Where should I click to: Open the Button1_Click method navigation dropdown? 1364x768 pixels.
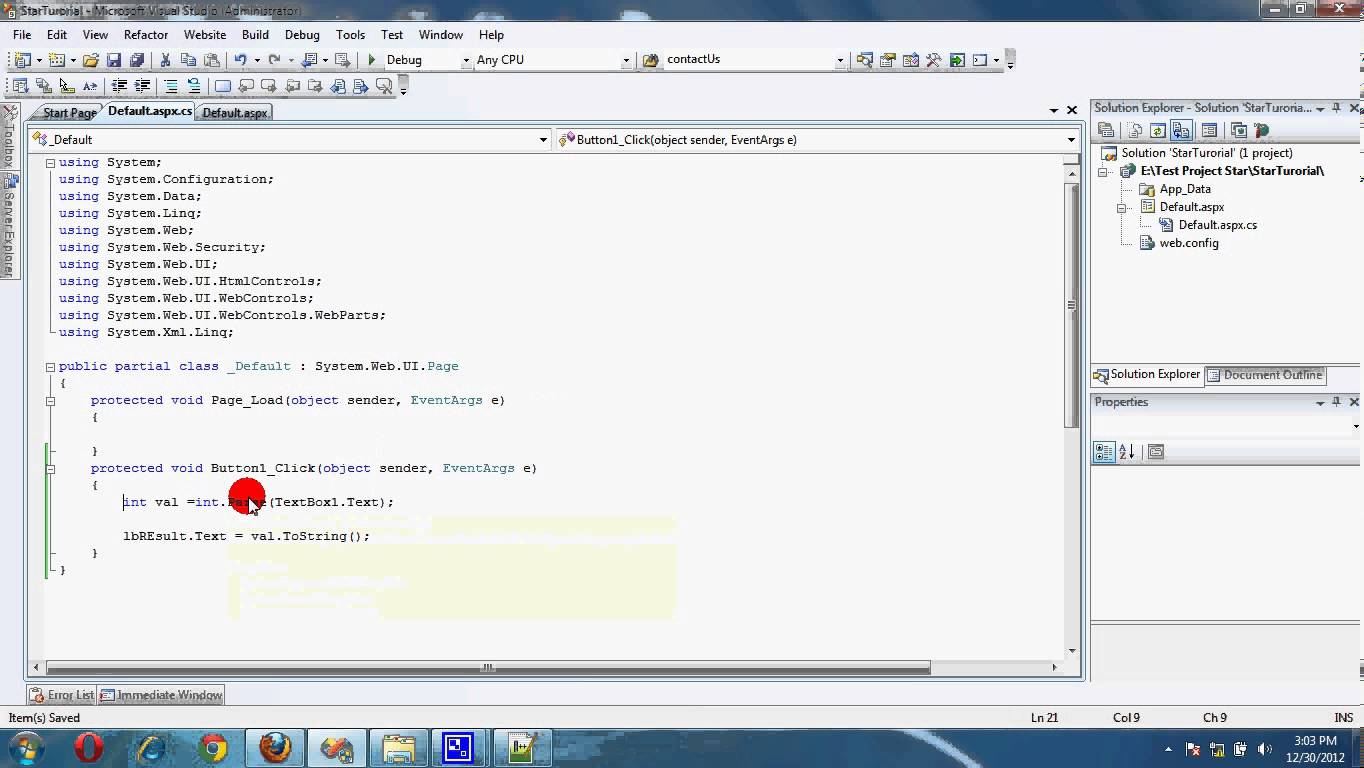pyautogui.click(x=1070, y=139)
